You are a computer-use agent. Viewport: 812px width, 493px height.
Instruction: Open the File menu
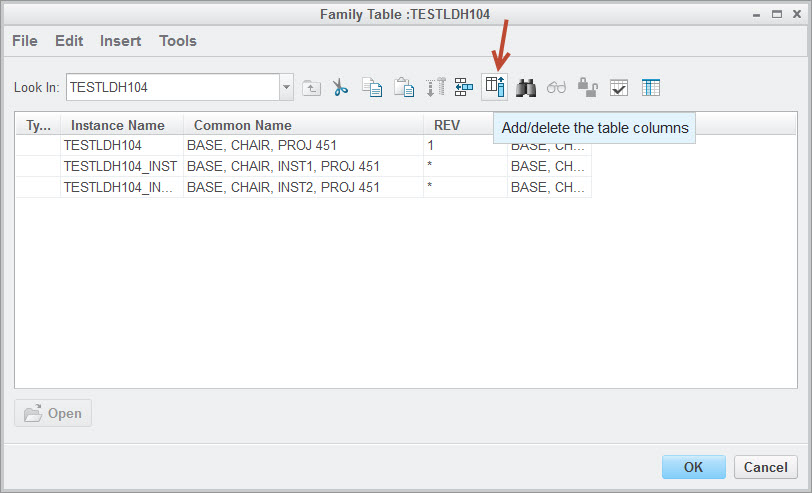[x=24, y=41]
